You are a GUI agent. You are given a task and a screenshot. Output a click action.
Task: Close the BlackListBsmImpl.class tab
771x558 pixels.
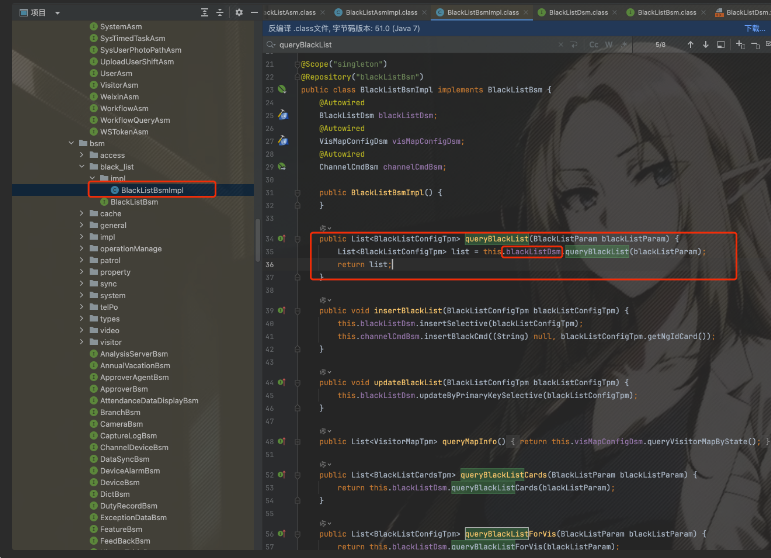click(526, 13)
